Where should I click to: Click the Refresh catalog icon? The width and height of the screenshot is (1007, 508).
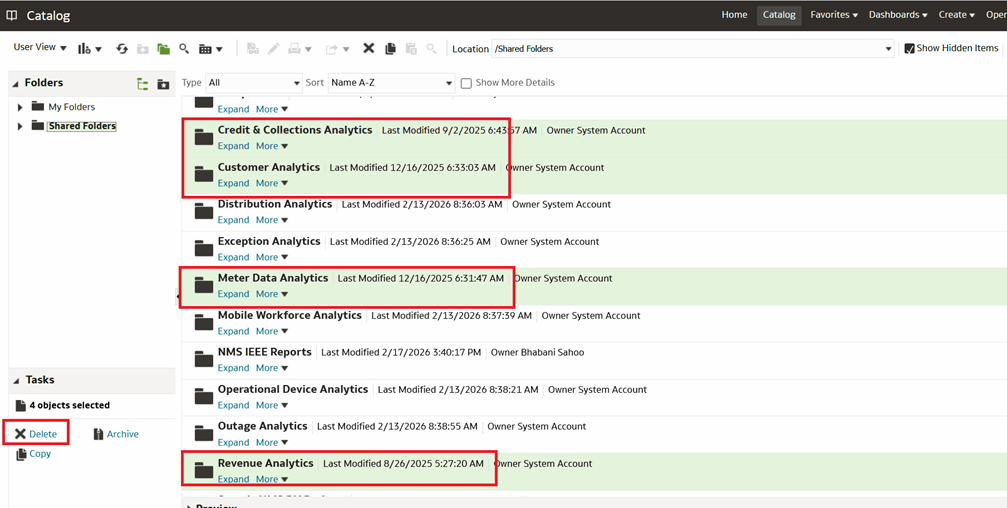click(122, 49)
